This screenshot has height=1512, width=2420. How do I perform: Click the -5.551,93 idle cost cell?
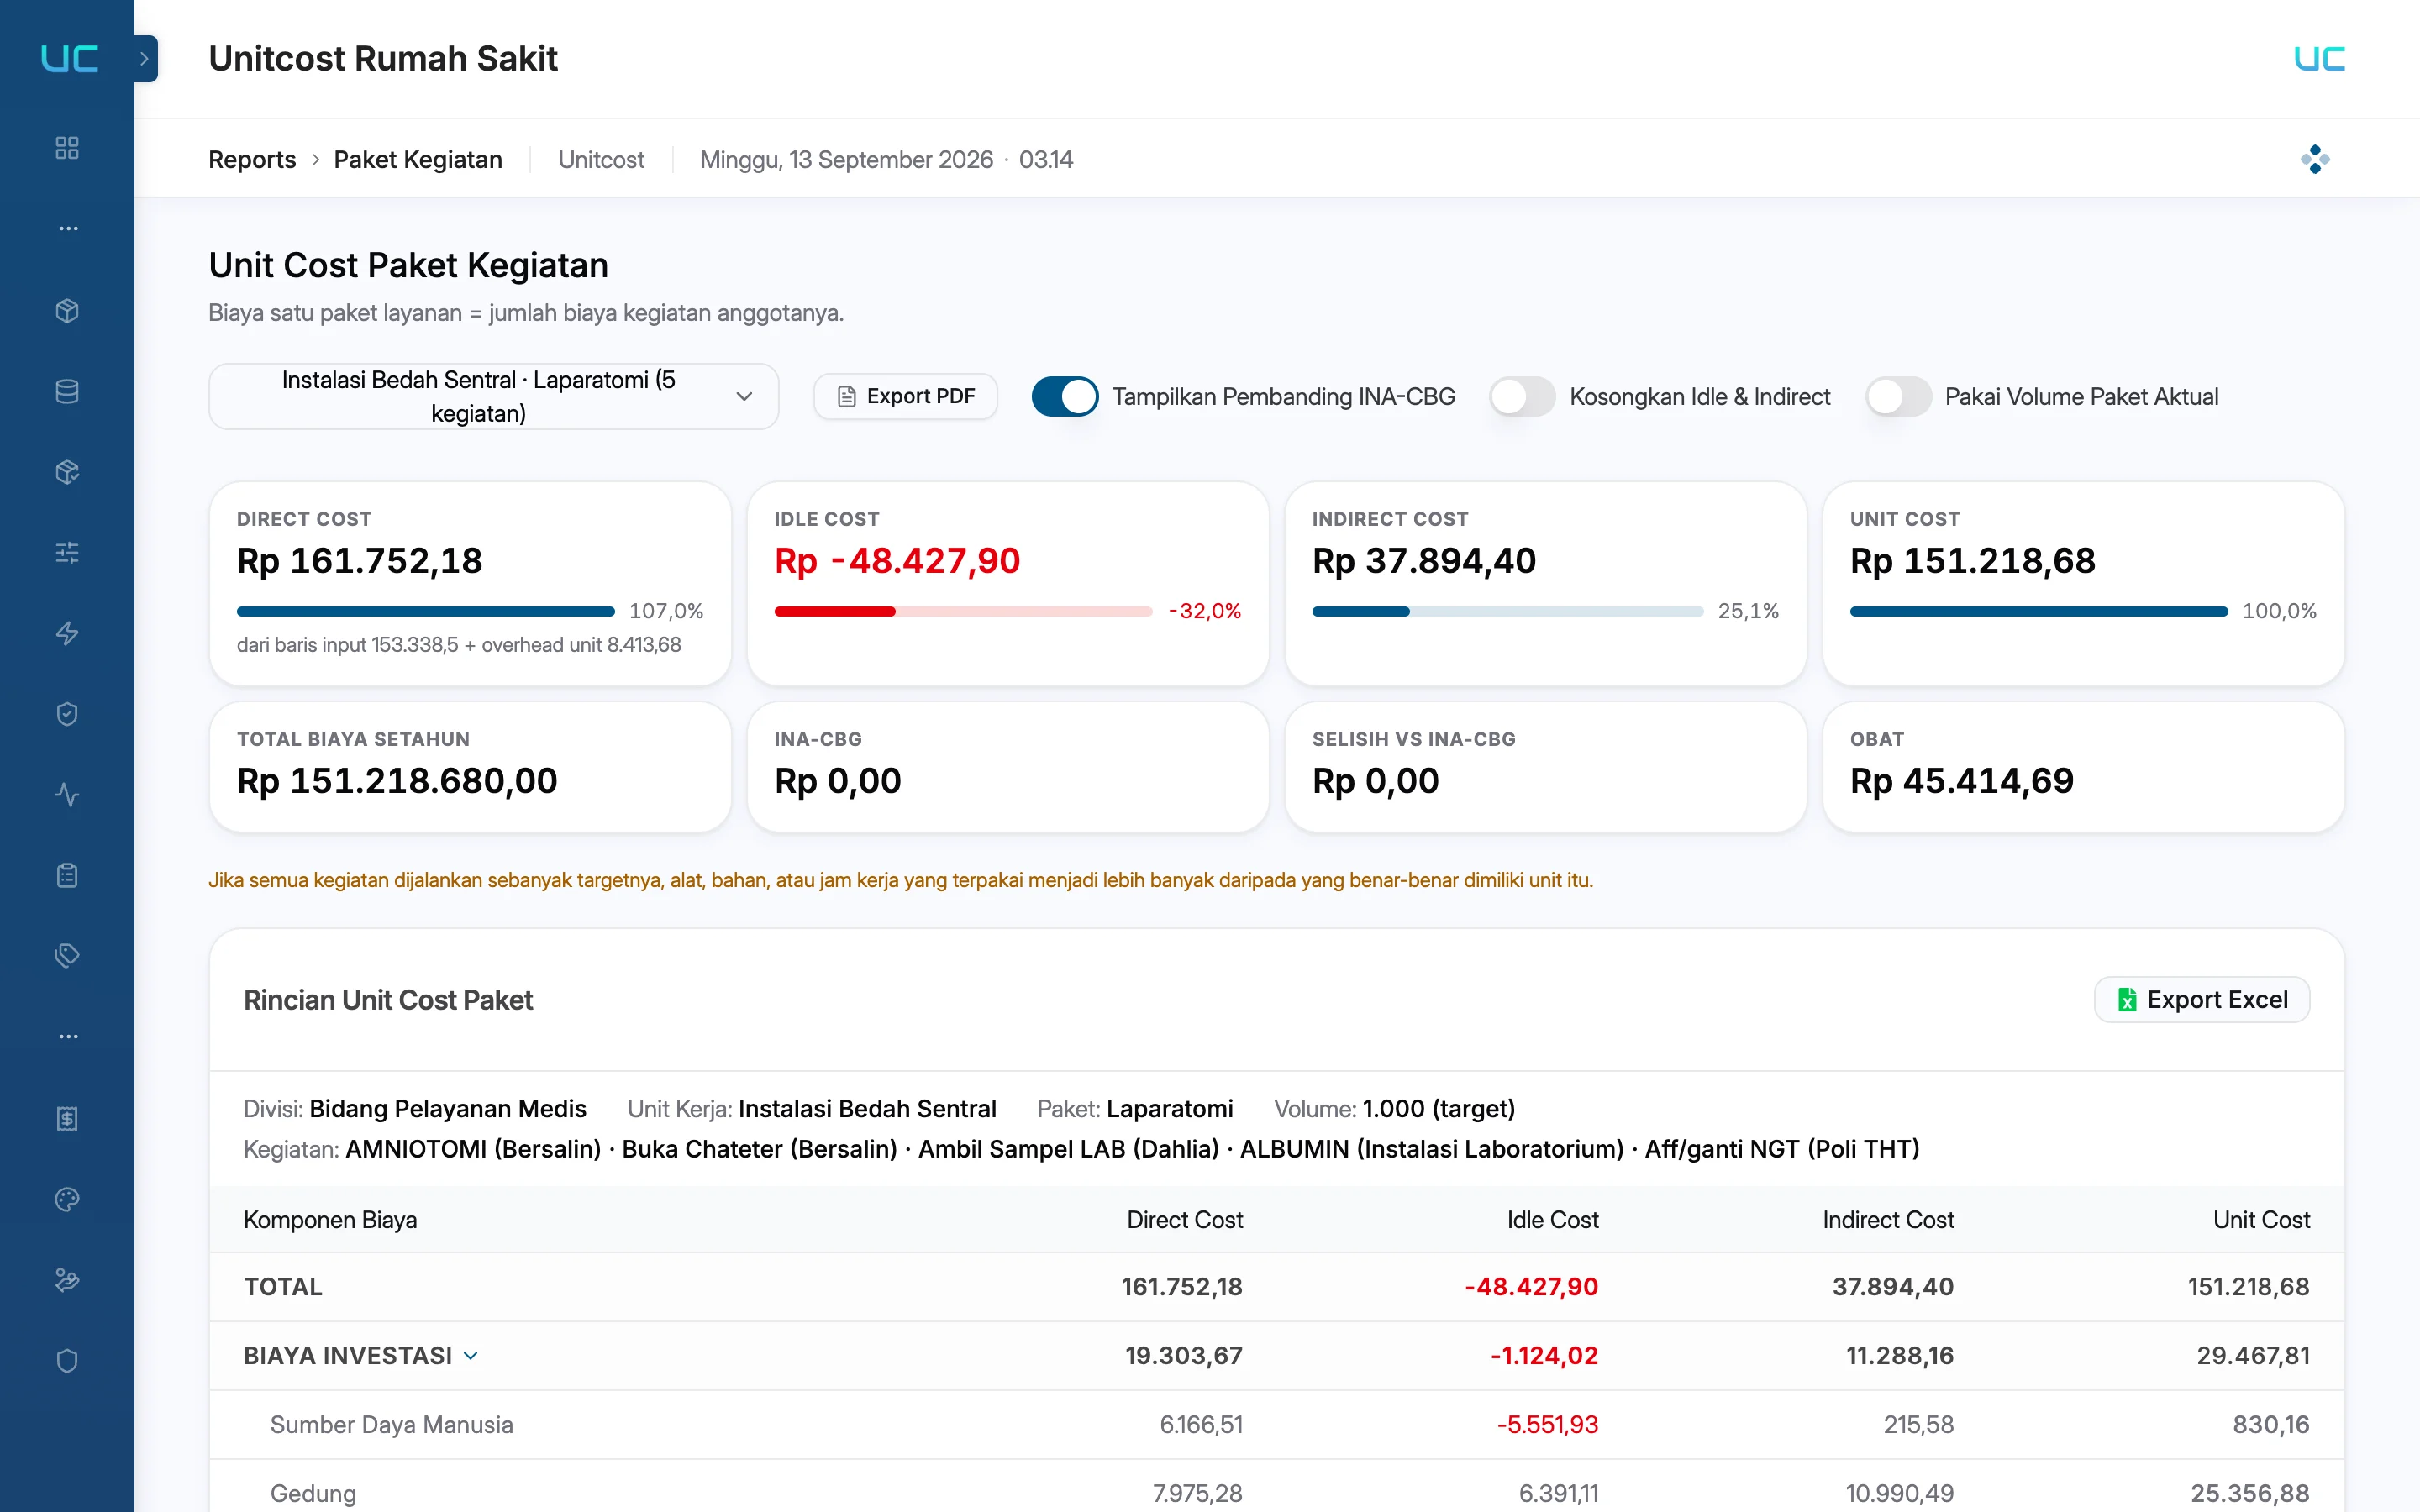1547,1425
